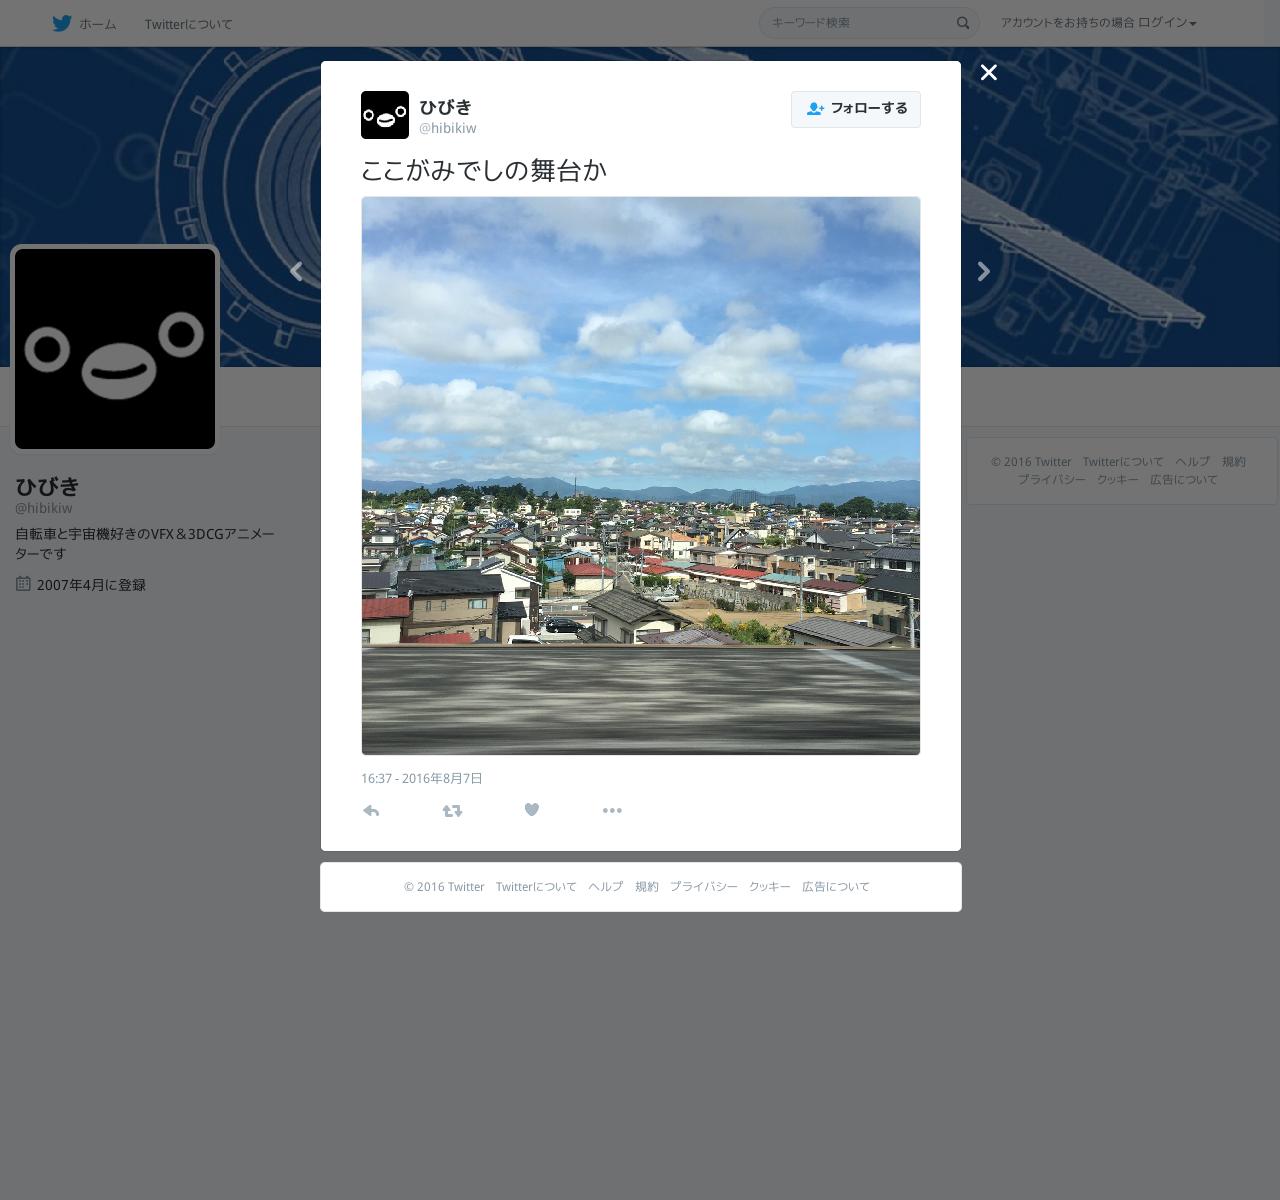Open プライバシー link in overlay footer
Screen dimensions: 1280x1200
pyautogui.click(x=704, y=887)
